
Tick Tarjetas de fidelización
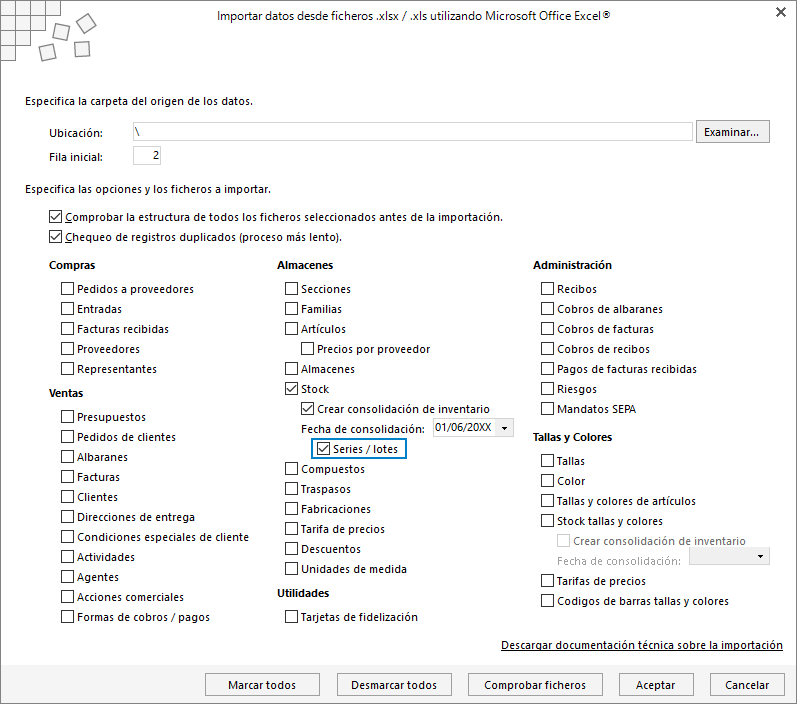pos(292,617)
